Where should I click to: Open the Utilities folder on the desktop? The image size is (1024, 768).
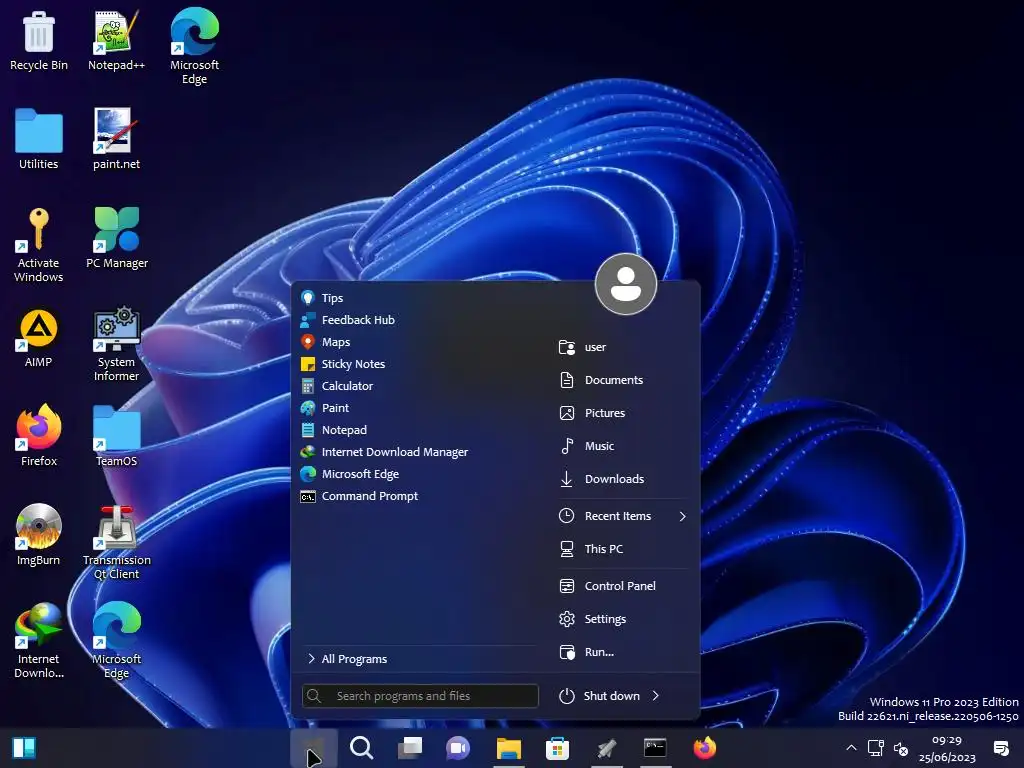(39, 139)
